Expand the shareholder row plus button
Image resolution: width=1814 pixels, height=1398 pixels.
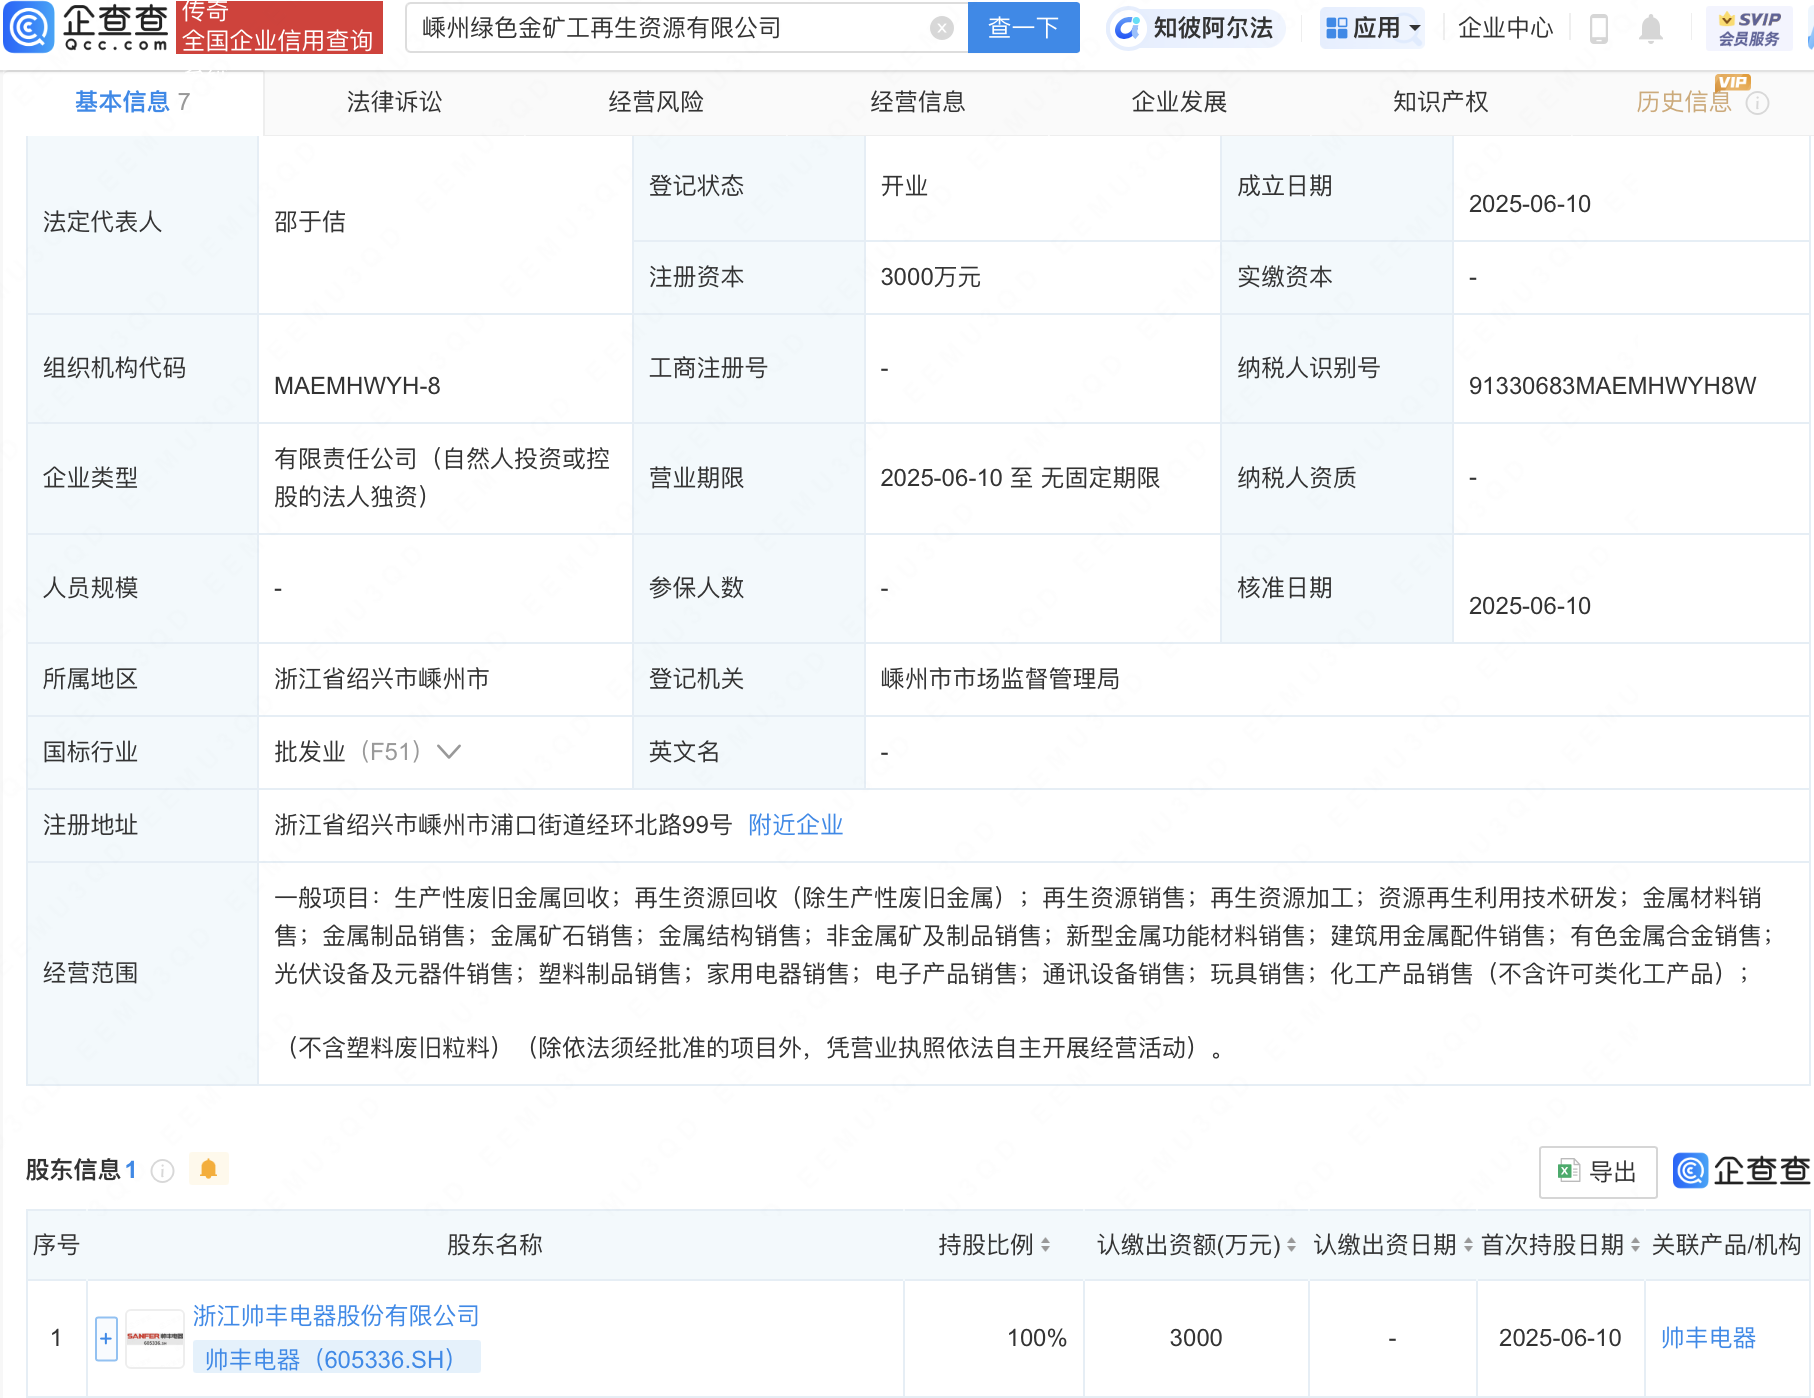106,1339
